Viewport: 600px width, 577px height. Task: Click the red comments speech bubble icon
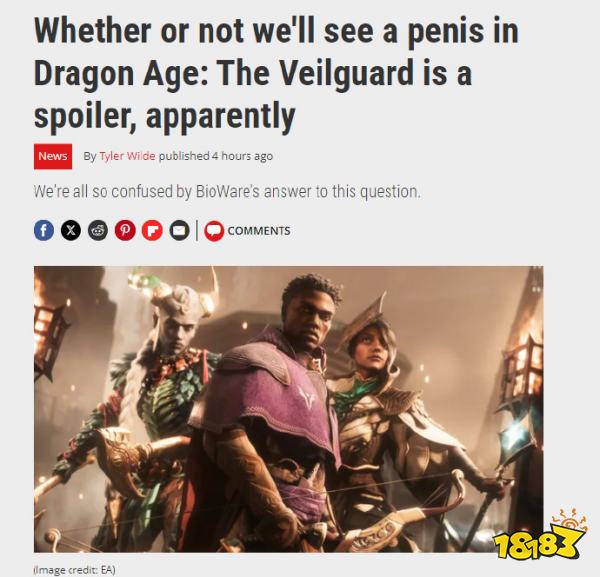point(214,231)
